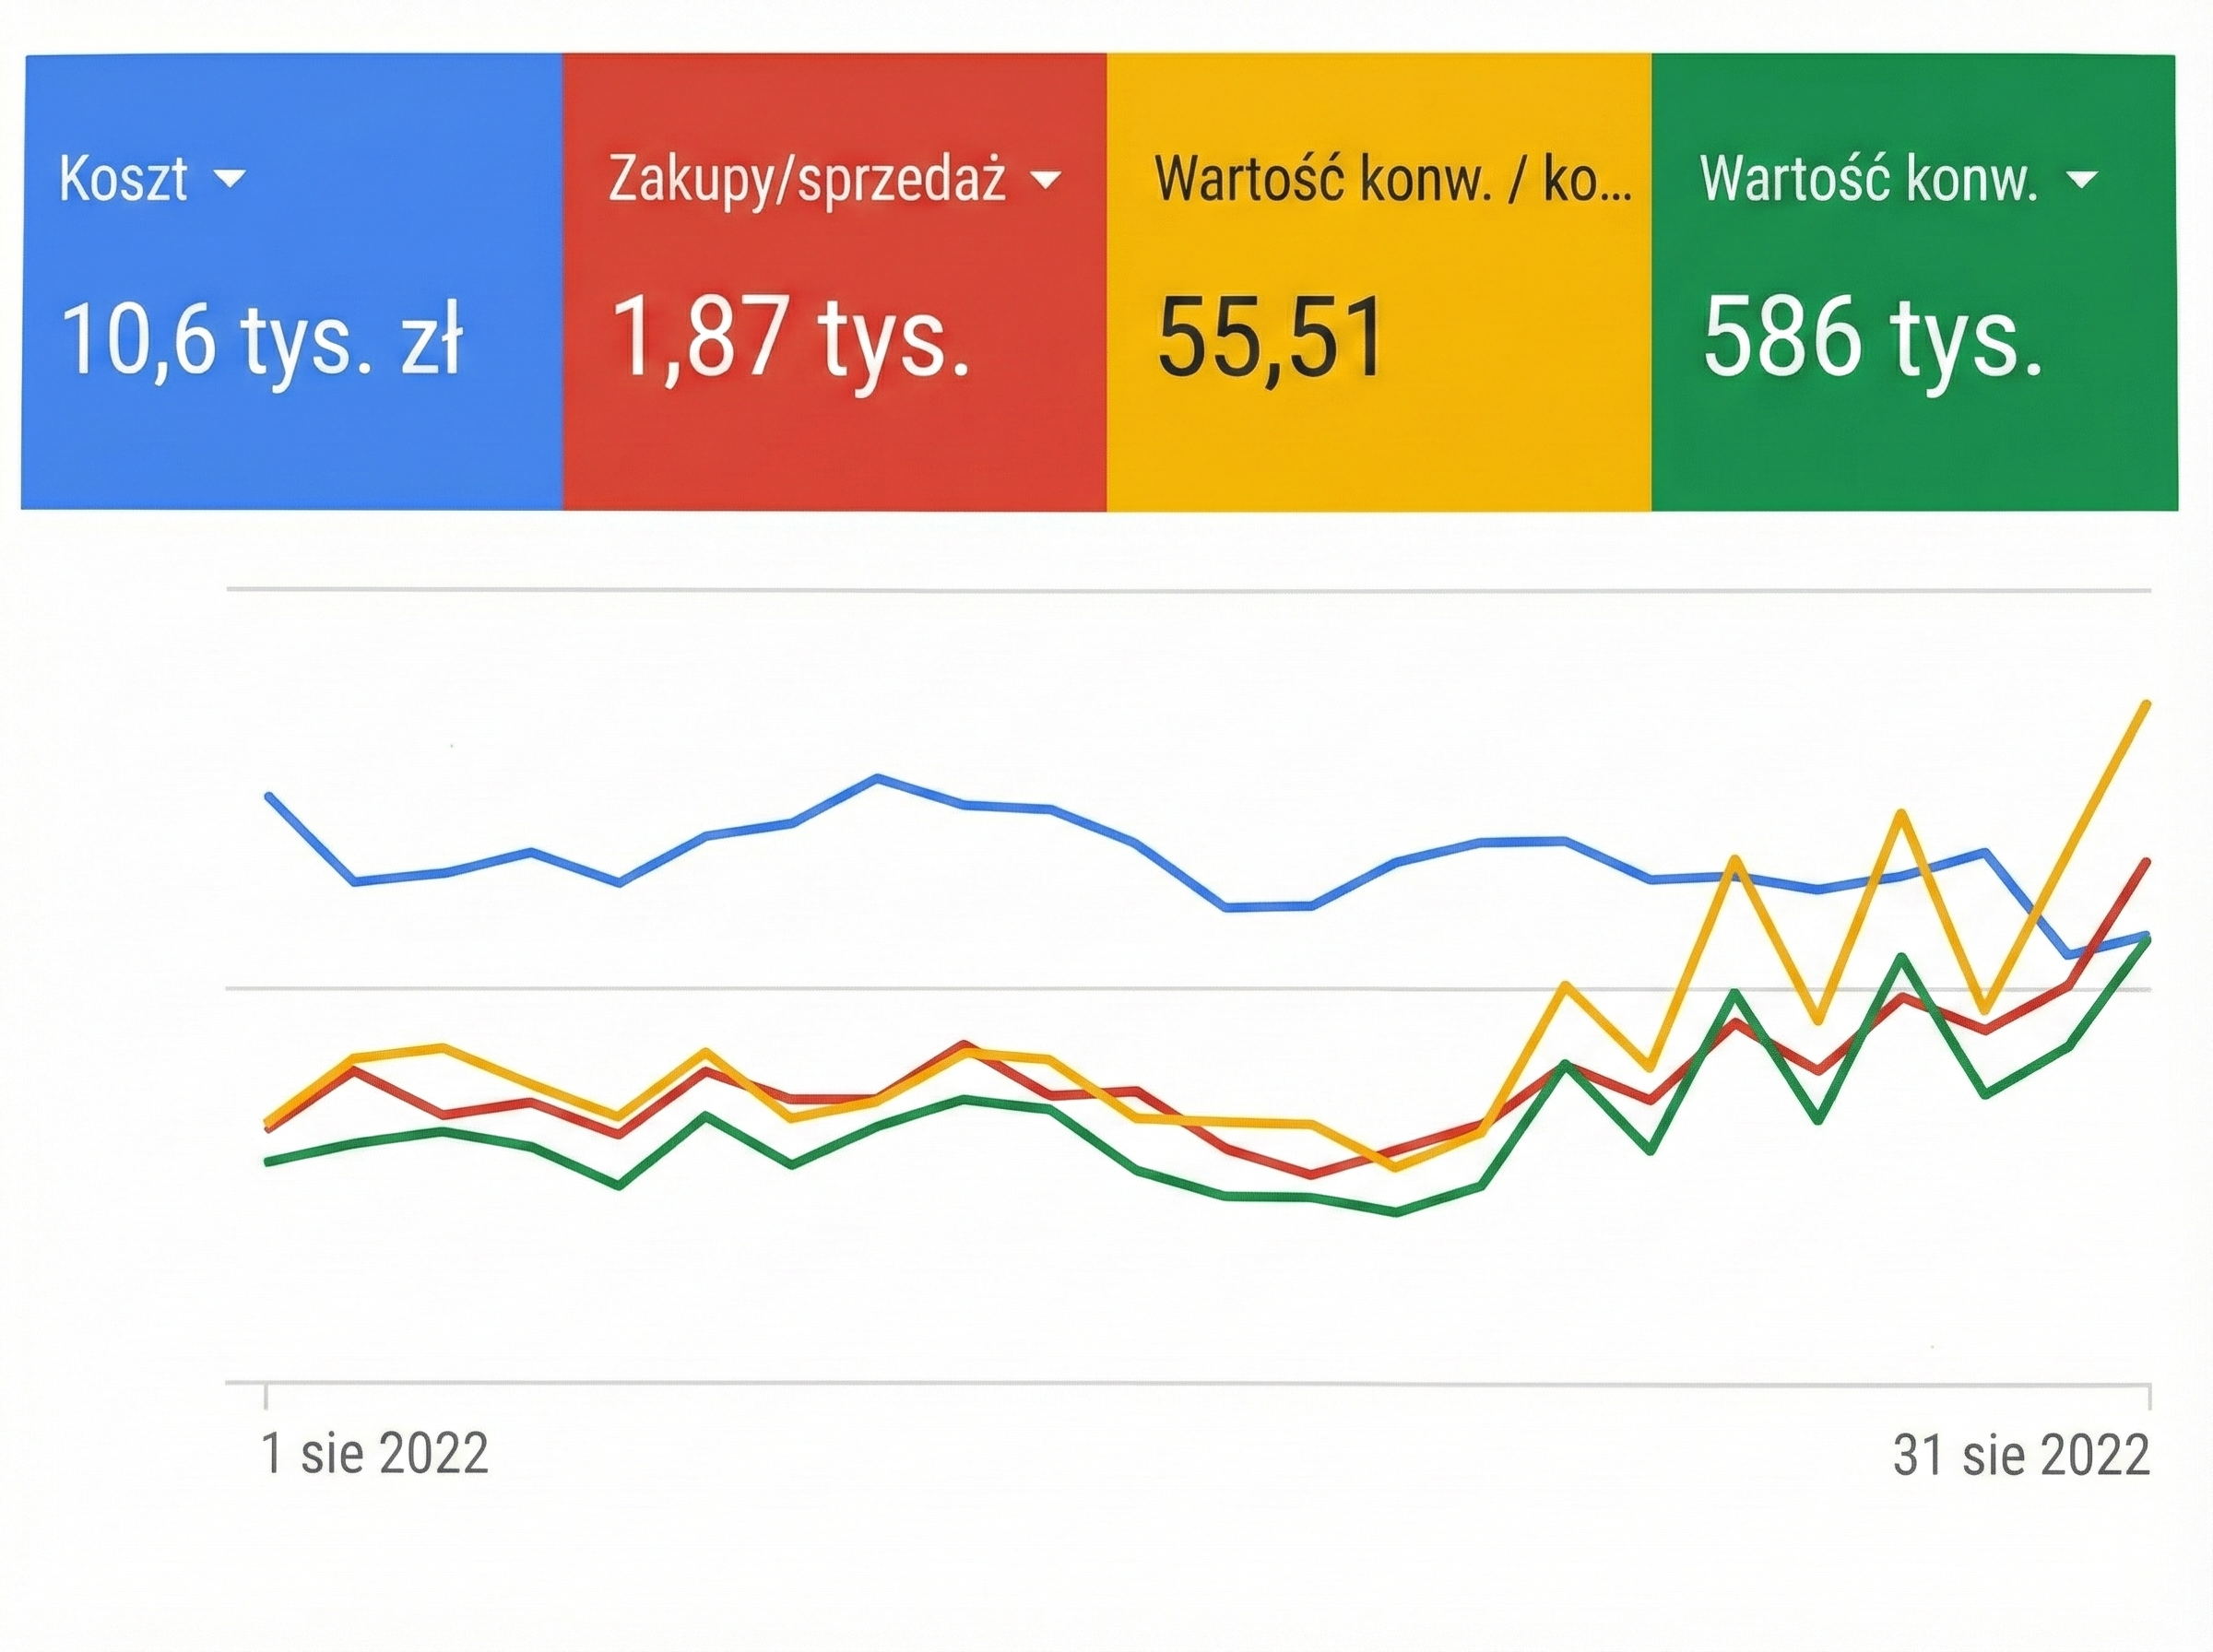The height and width of the screenshot is (1652, 2213).
Task: Click the green line's starting point
Action: point(267,1161)
